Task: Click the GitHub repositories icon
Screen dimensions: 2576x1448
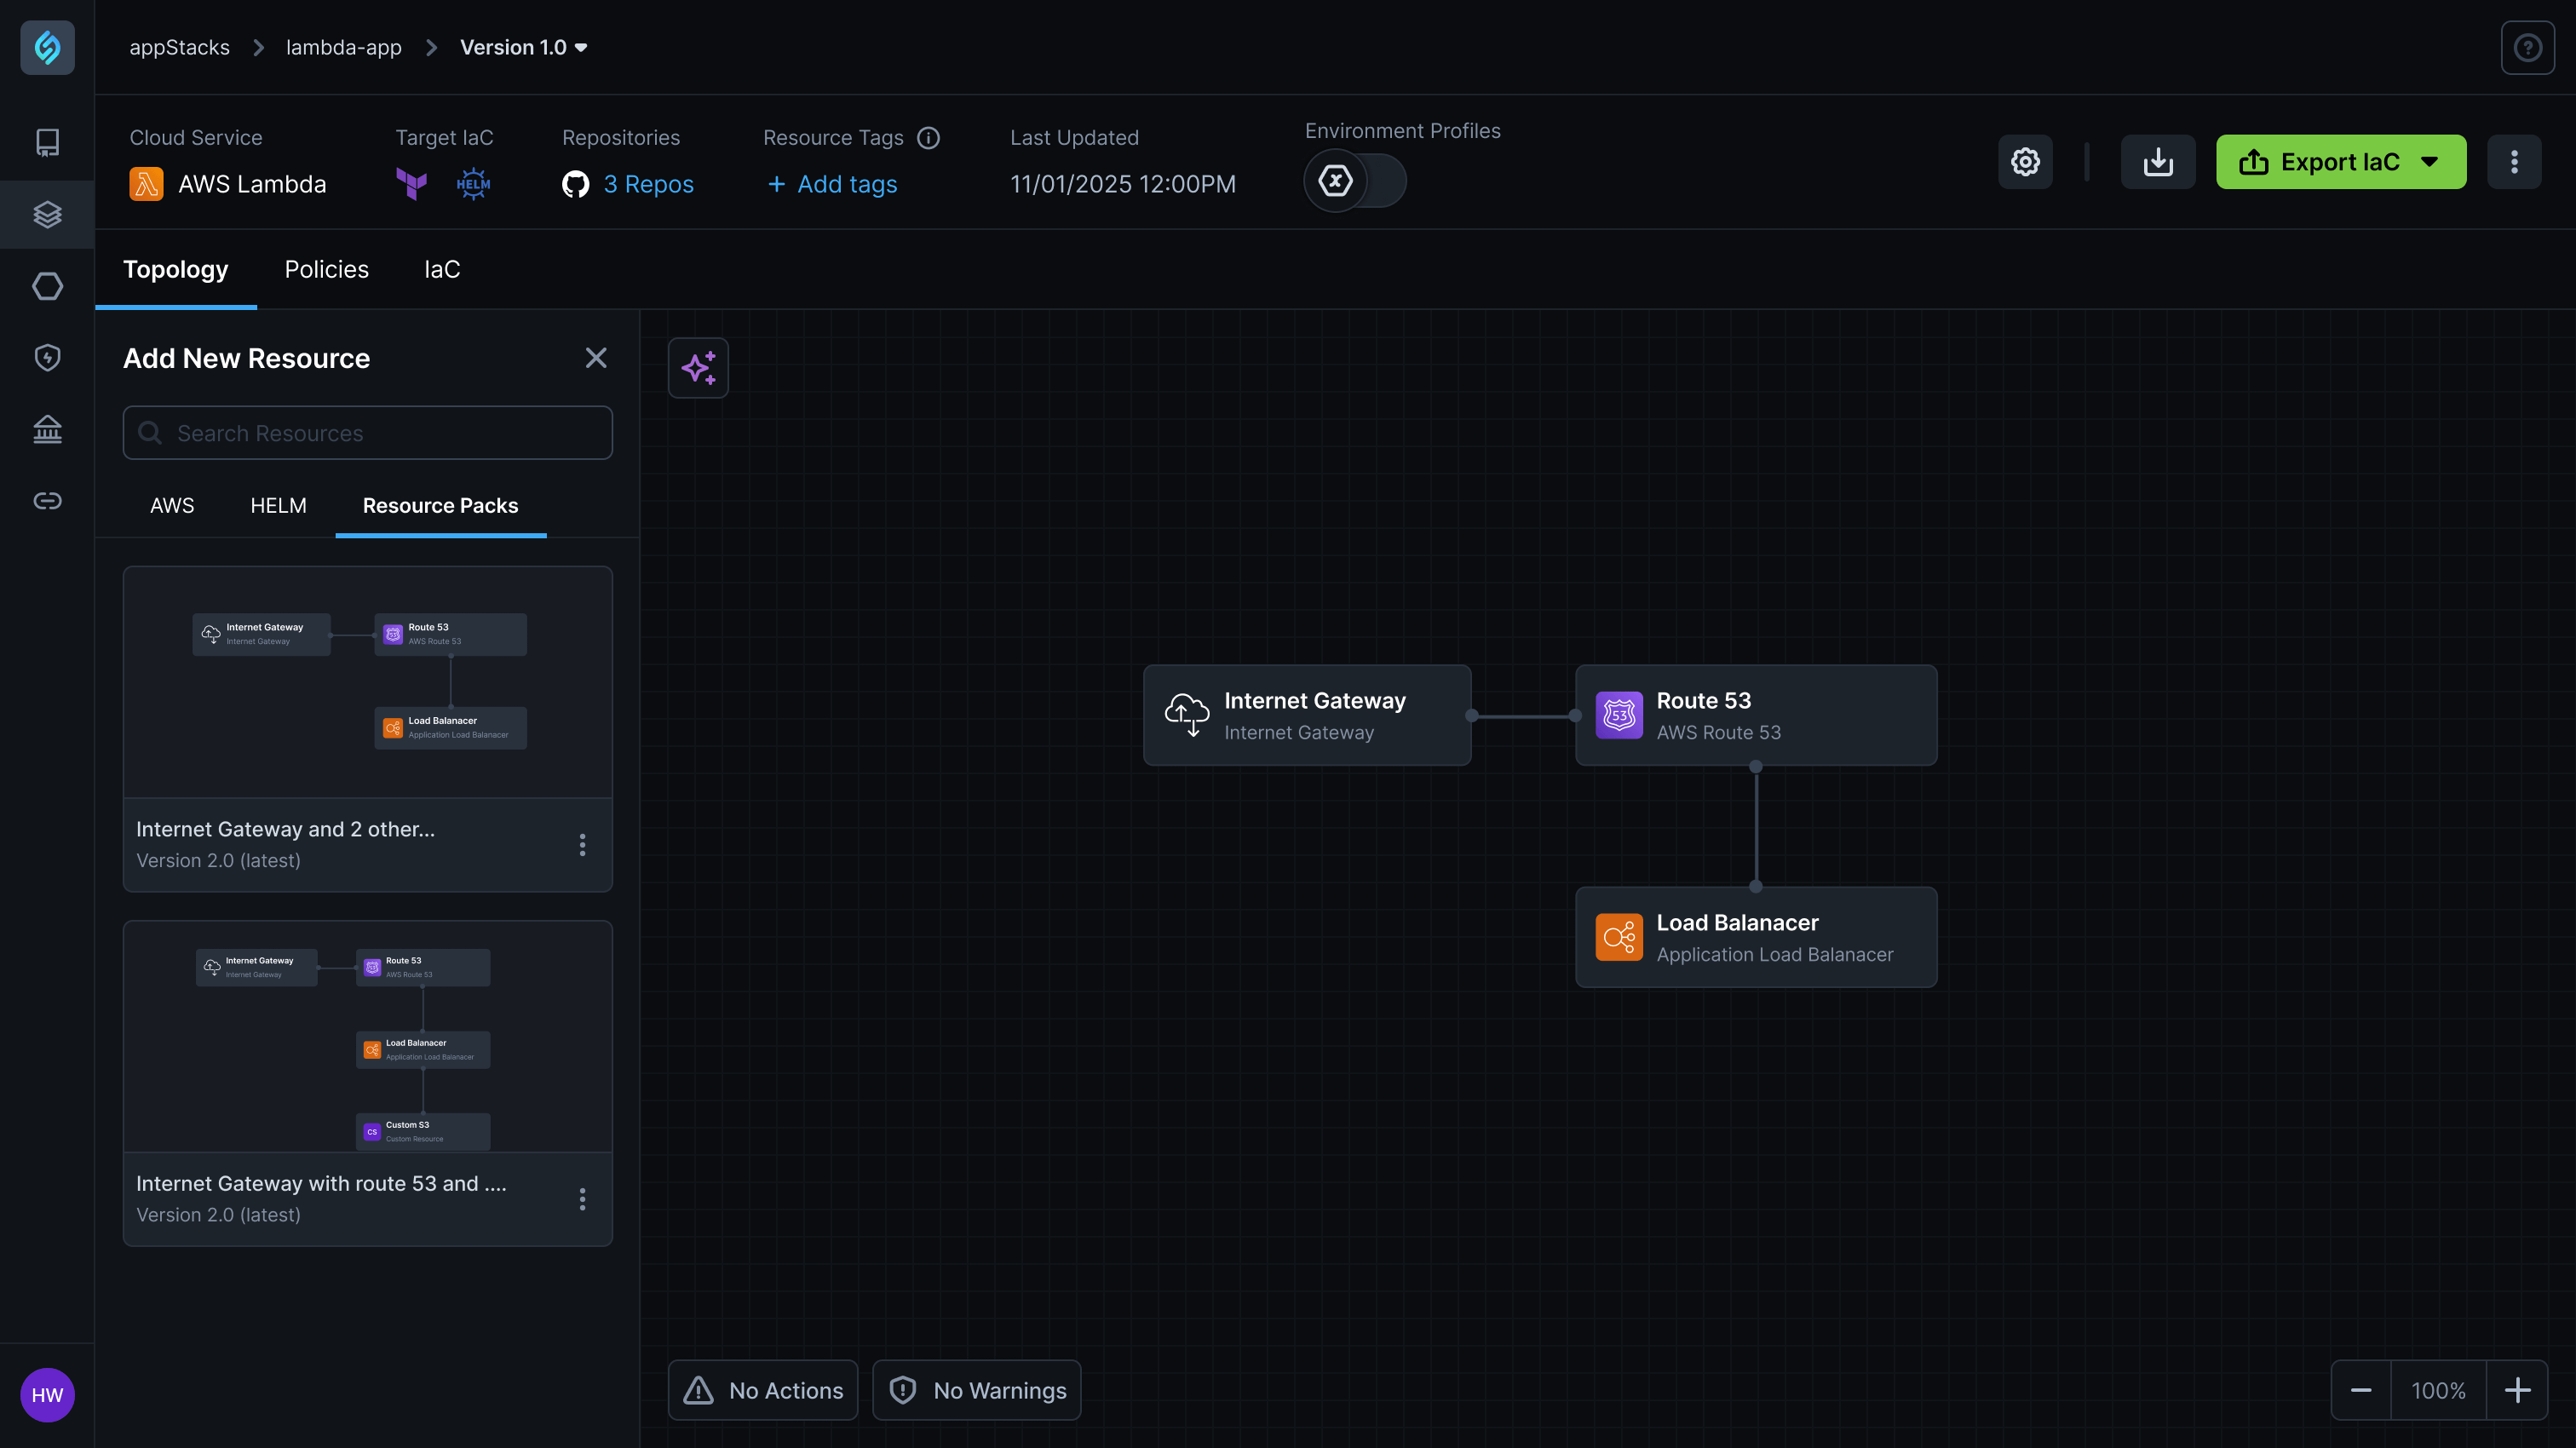Action: [575, 184]
